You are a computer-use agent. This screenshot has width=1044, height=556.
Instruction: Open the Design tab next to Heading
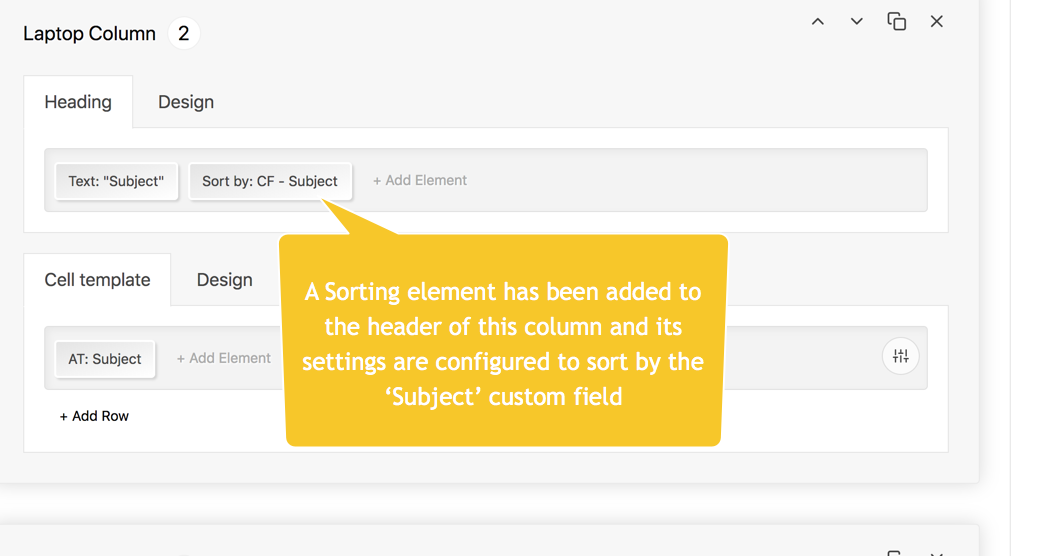[x=186, y=102]
